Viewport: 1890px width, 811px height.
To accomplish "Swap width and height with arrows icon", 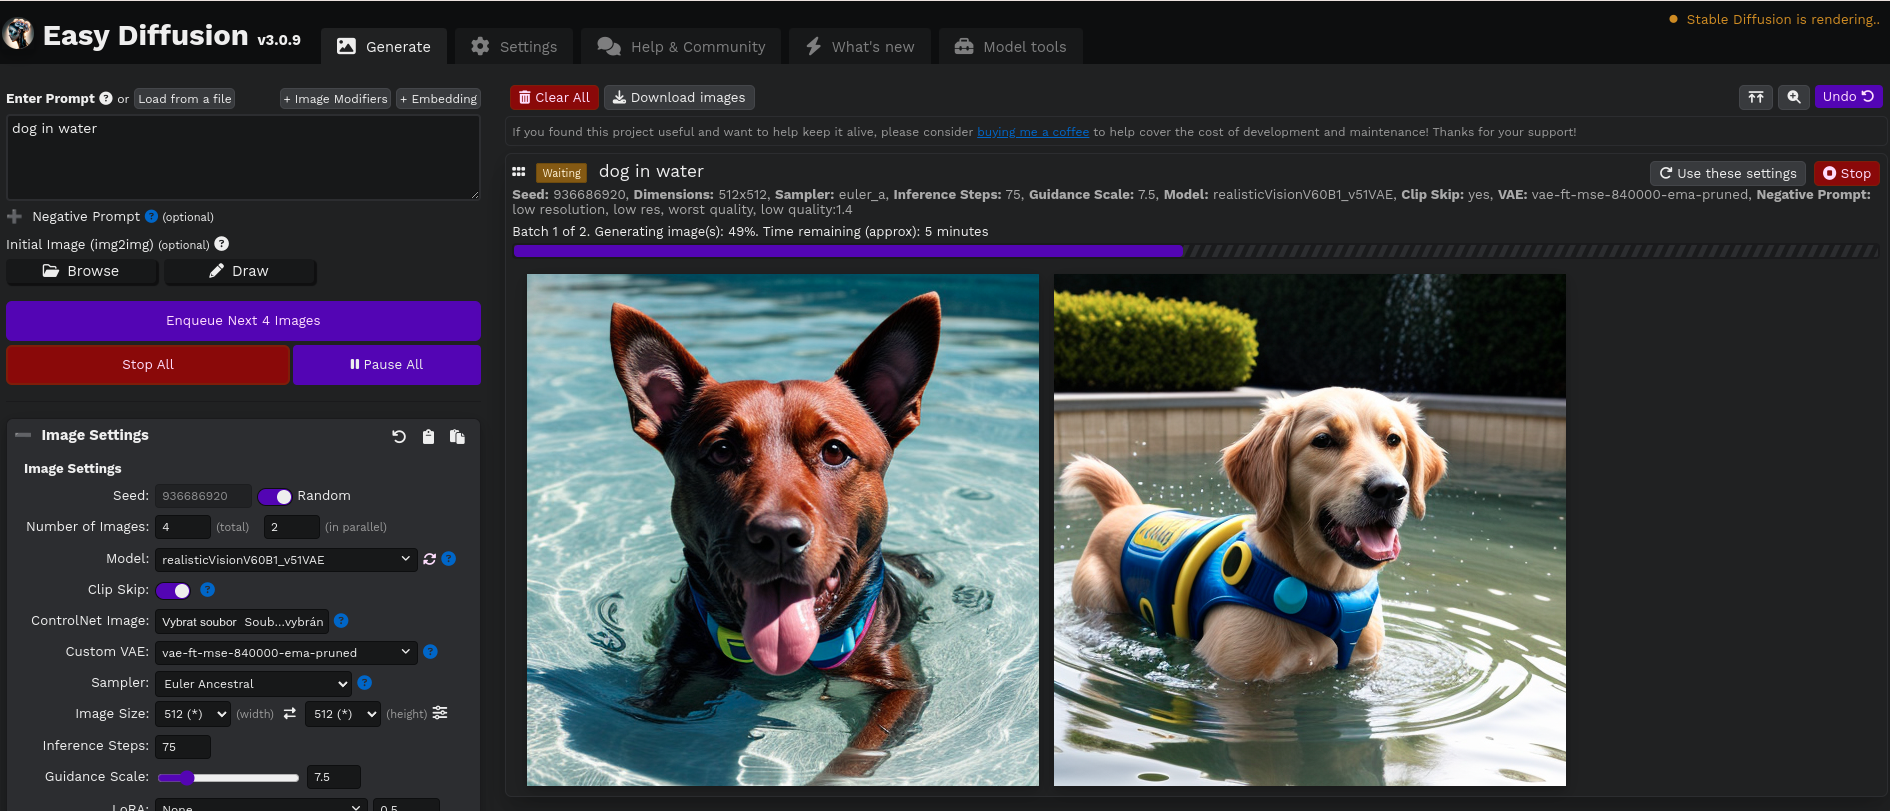I will 290,713.
